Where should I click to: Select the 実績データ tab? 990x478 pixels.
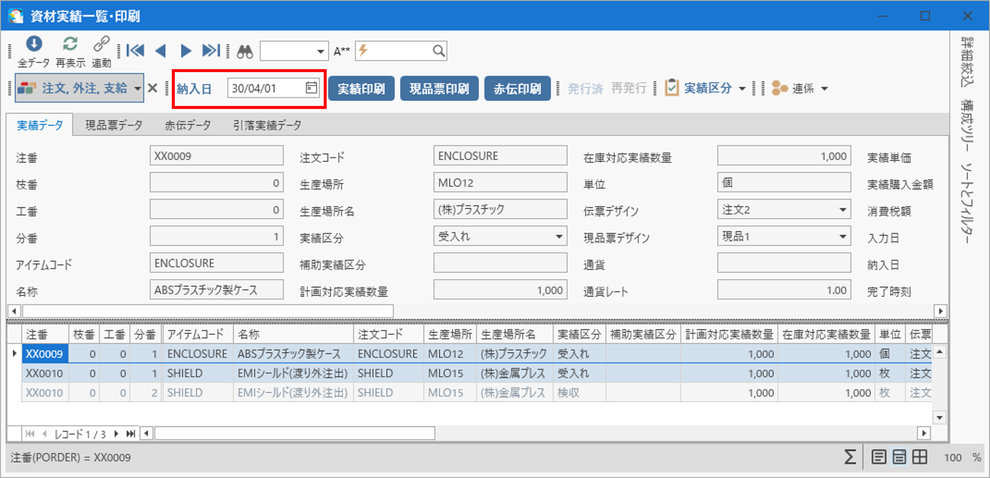[40, 125]
